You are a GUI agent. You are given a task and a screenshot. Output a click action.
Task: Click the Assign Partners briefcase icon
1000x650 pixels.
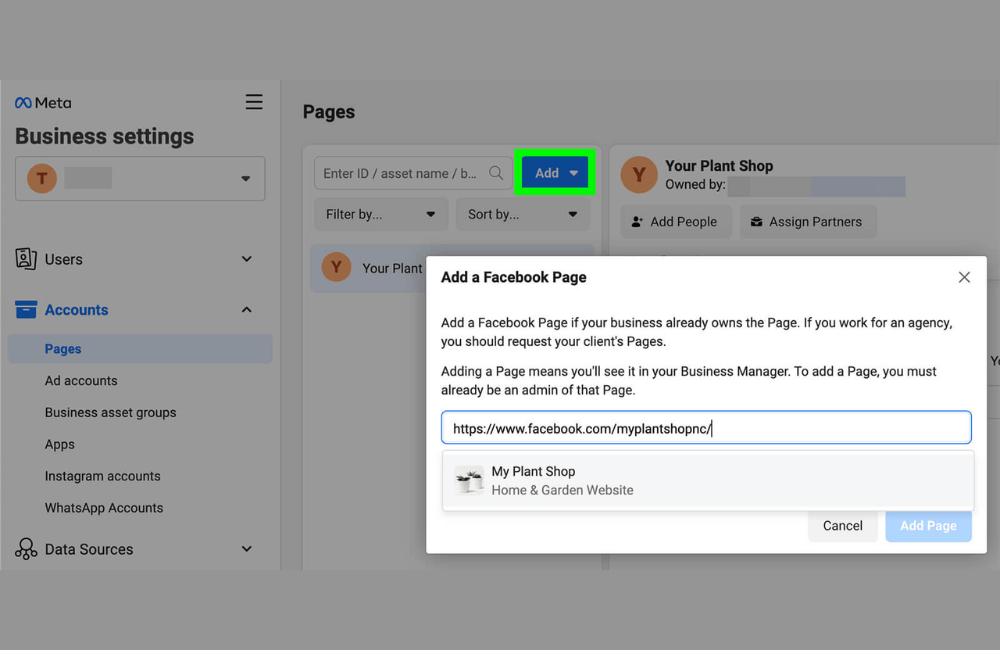(x=755, y=221)
